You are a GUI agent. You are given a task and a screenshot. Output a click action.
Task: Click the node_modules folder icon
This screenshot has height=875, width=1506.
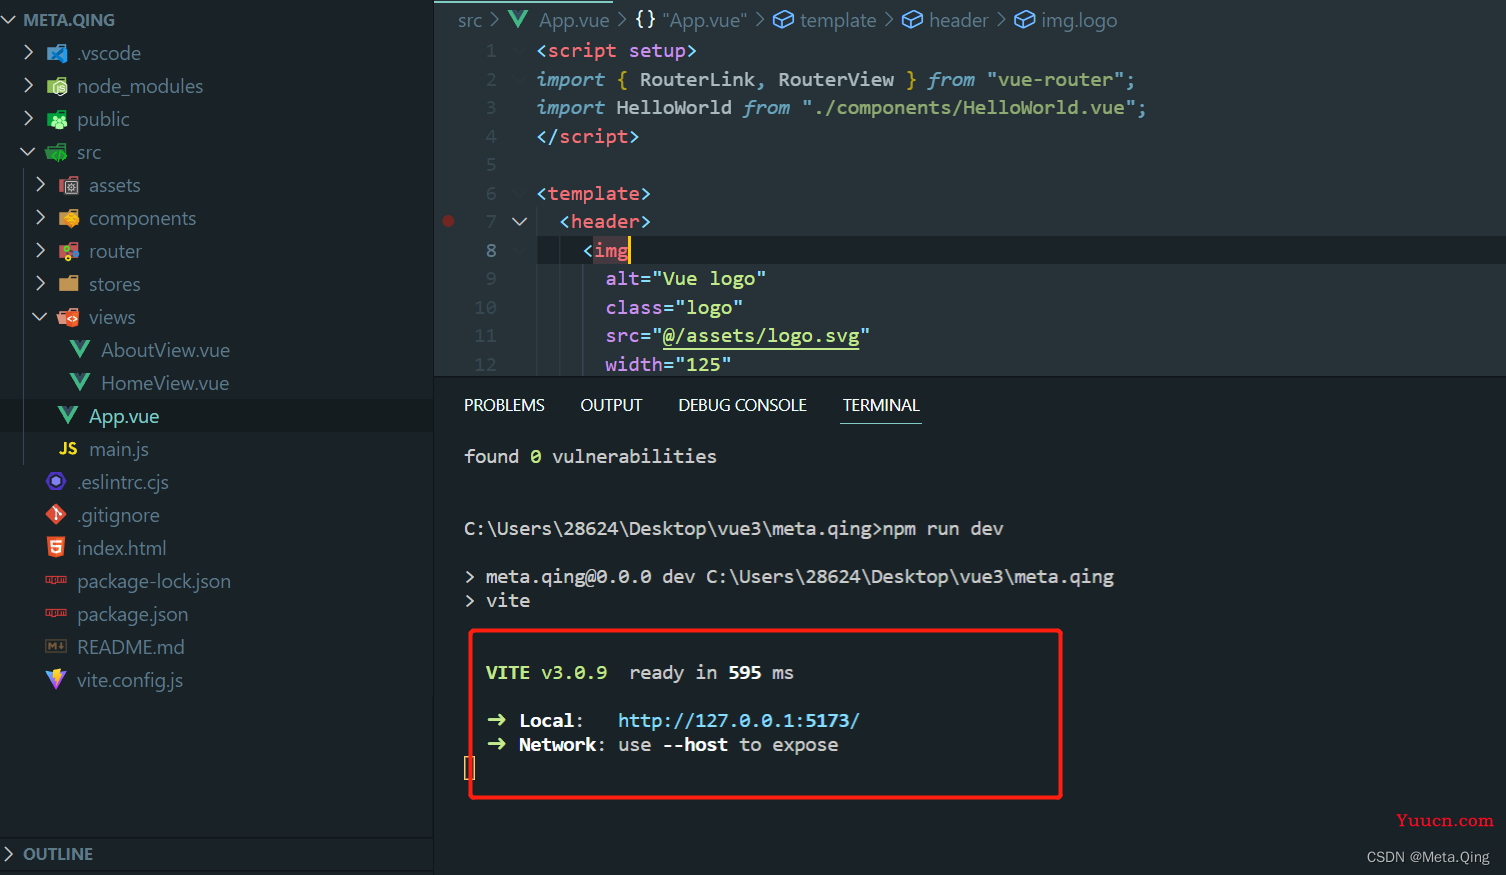(x=57, y=86)
